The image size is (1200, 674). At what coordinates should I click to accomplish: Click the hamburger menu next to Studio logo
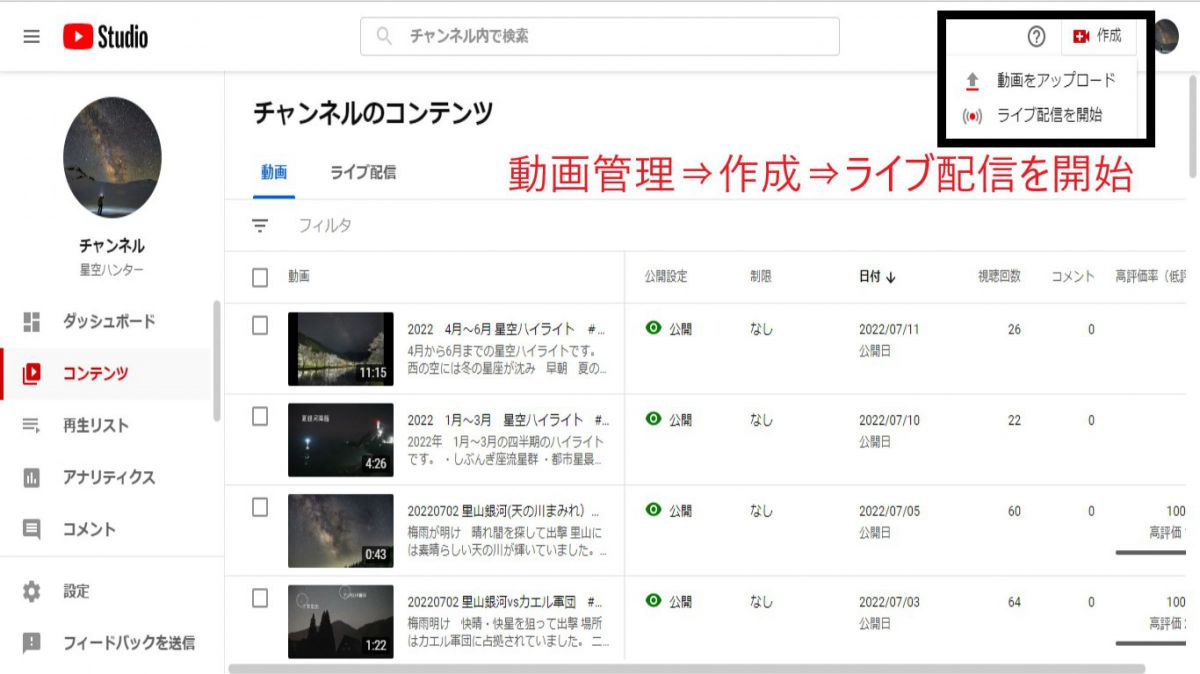click(31, 36)
